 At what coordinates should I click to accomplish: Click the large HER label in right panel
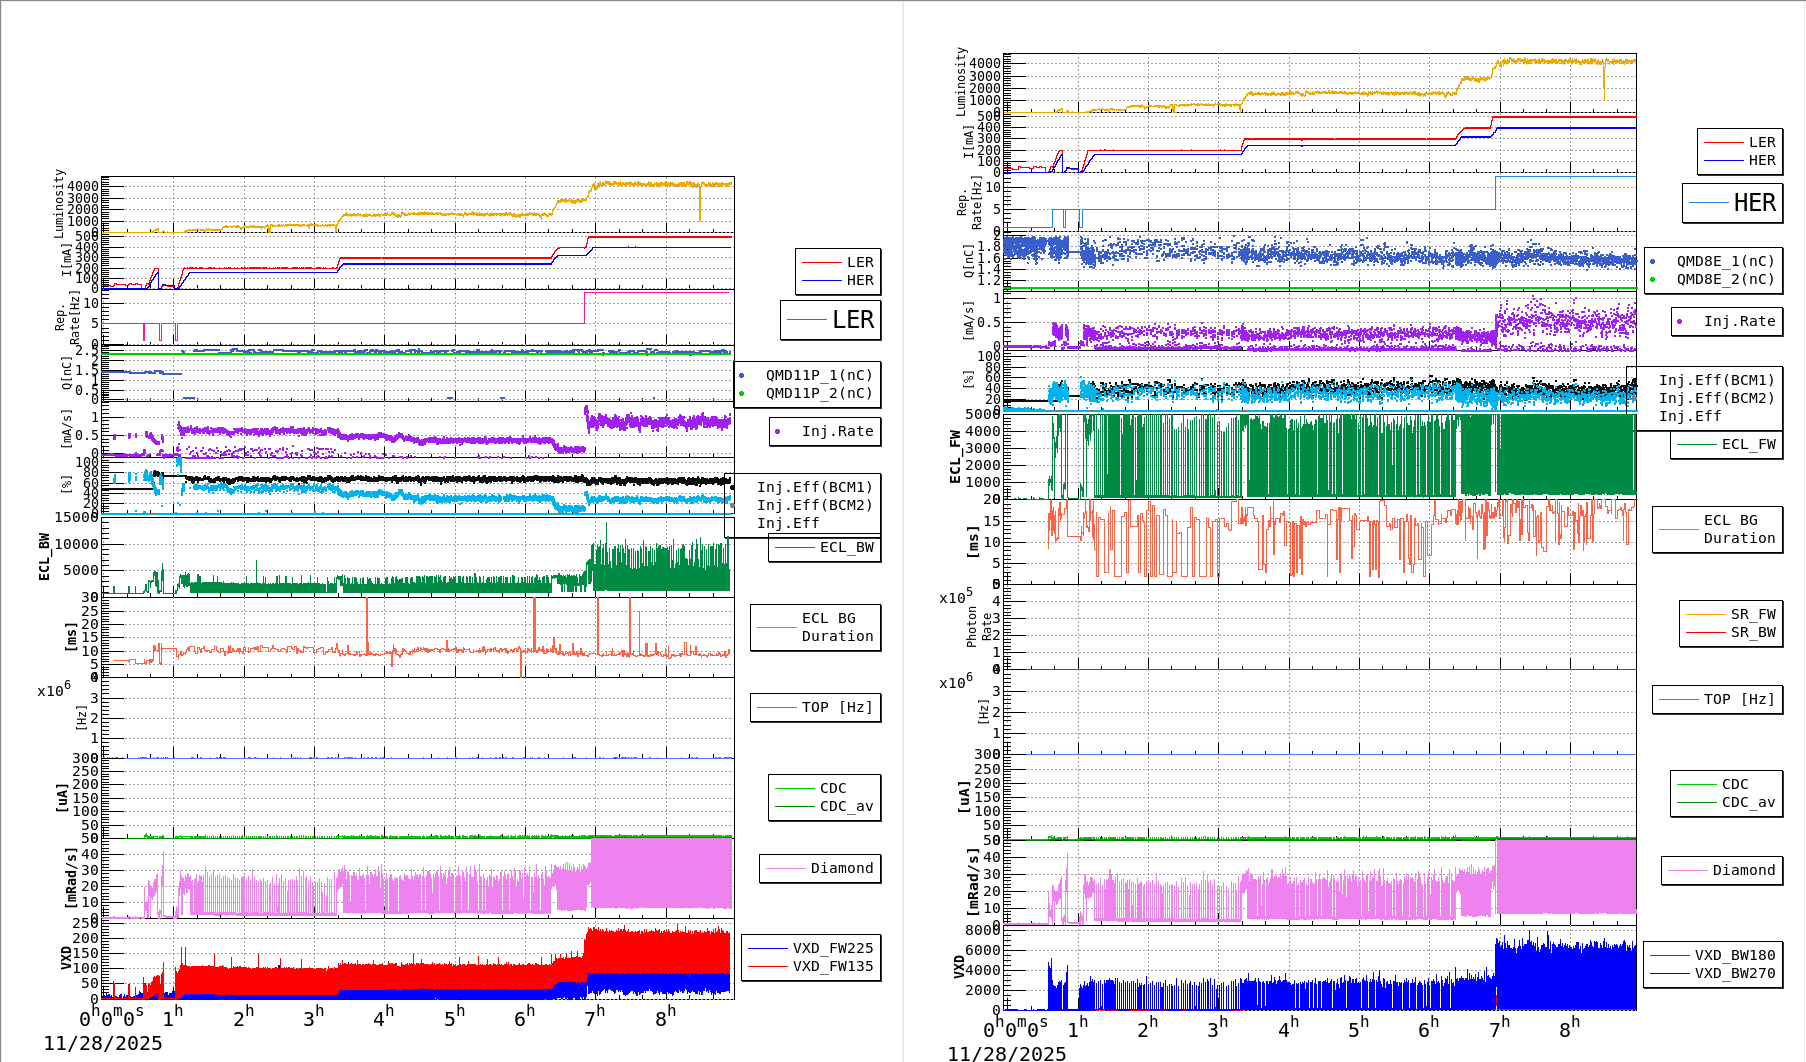(x=1733, y=203)
